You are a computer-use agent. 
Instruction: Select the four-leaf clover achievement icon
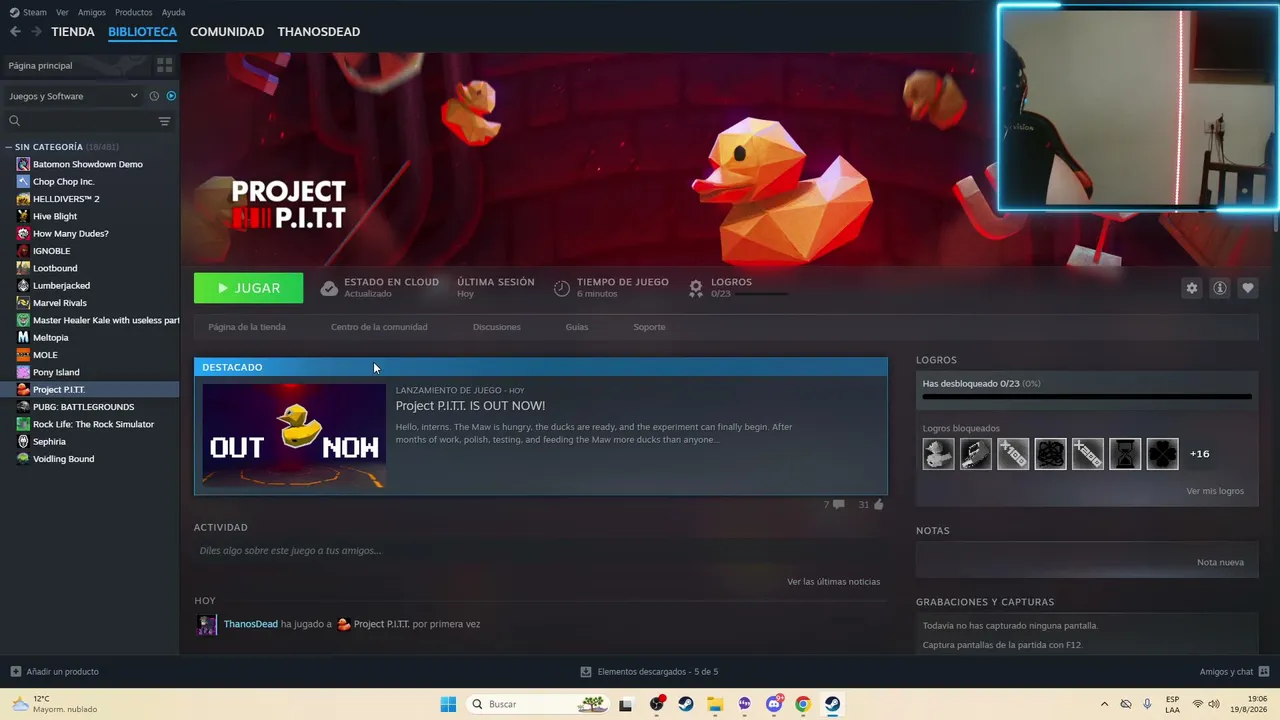tap(1163, 454)
